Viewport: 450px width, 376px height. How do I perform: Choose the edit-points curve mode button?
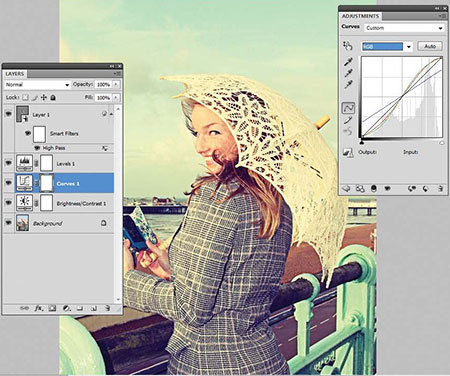click(x=348, y=108)
